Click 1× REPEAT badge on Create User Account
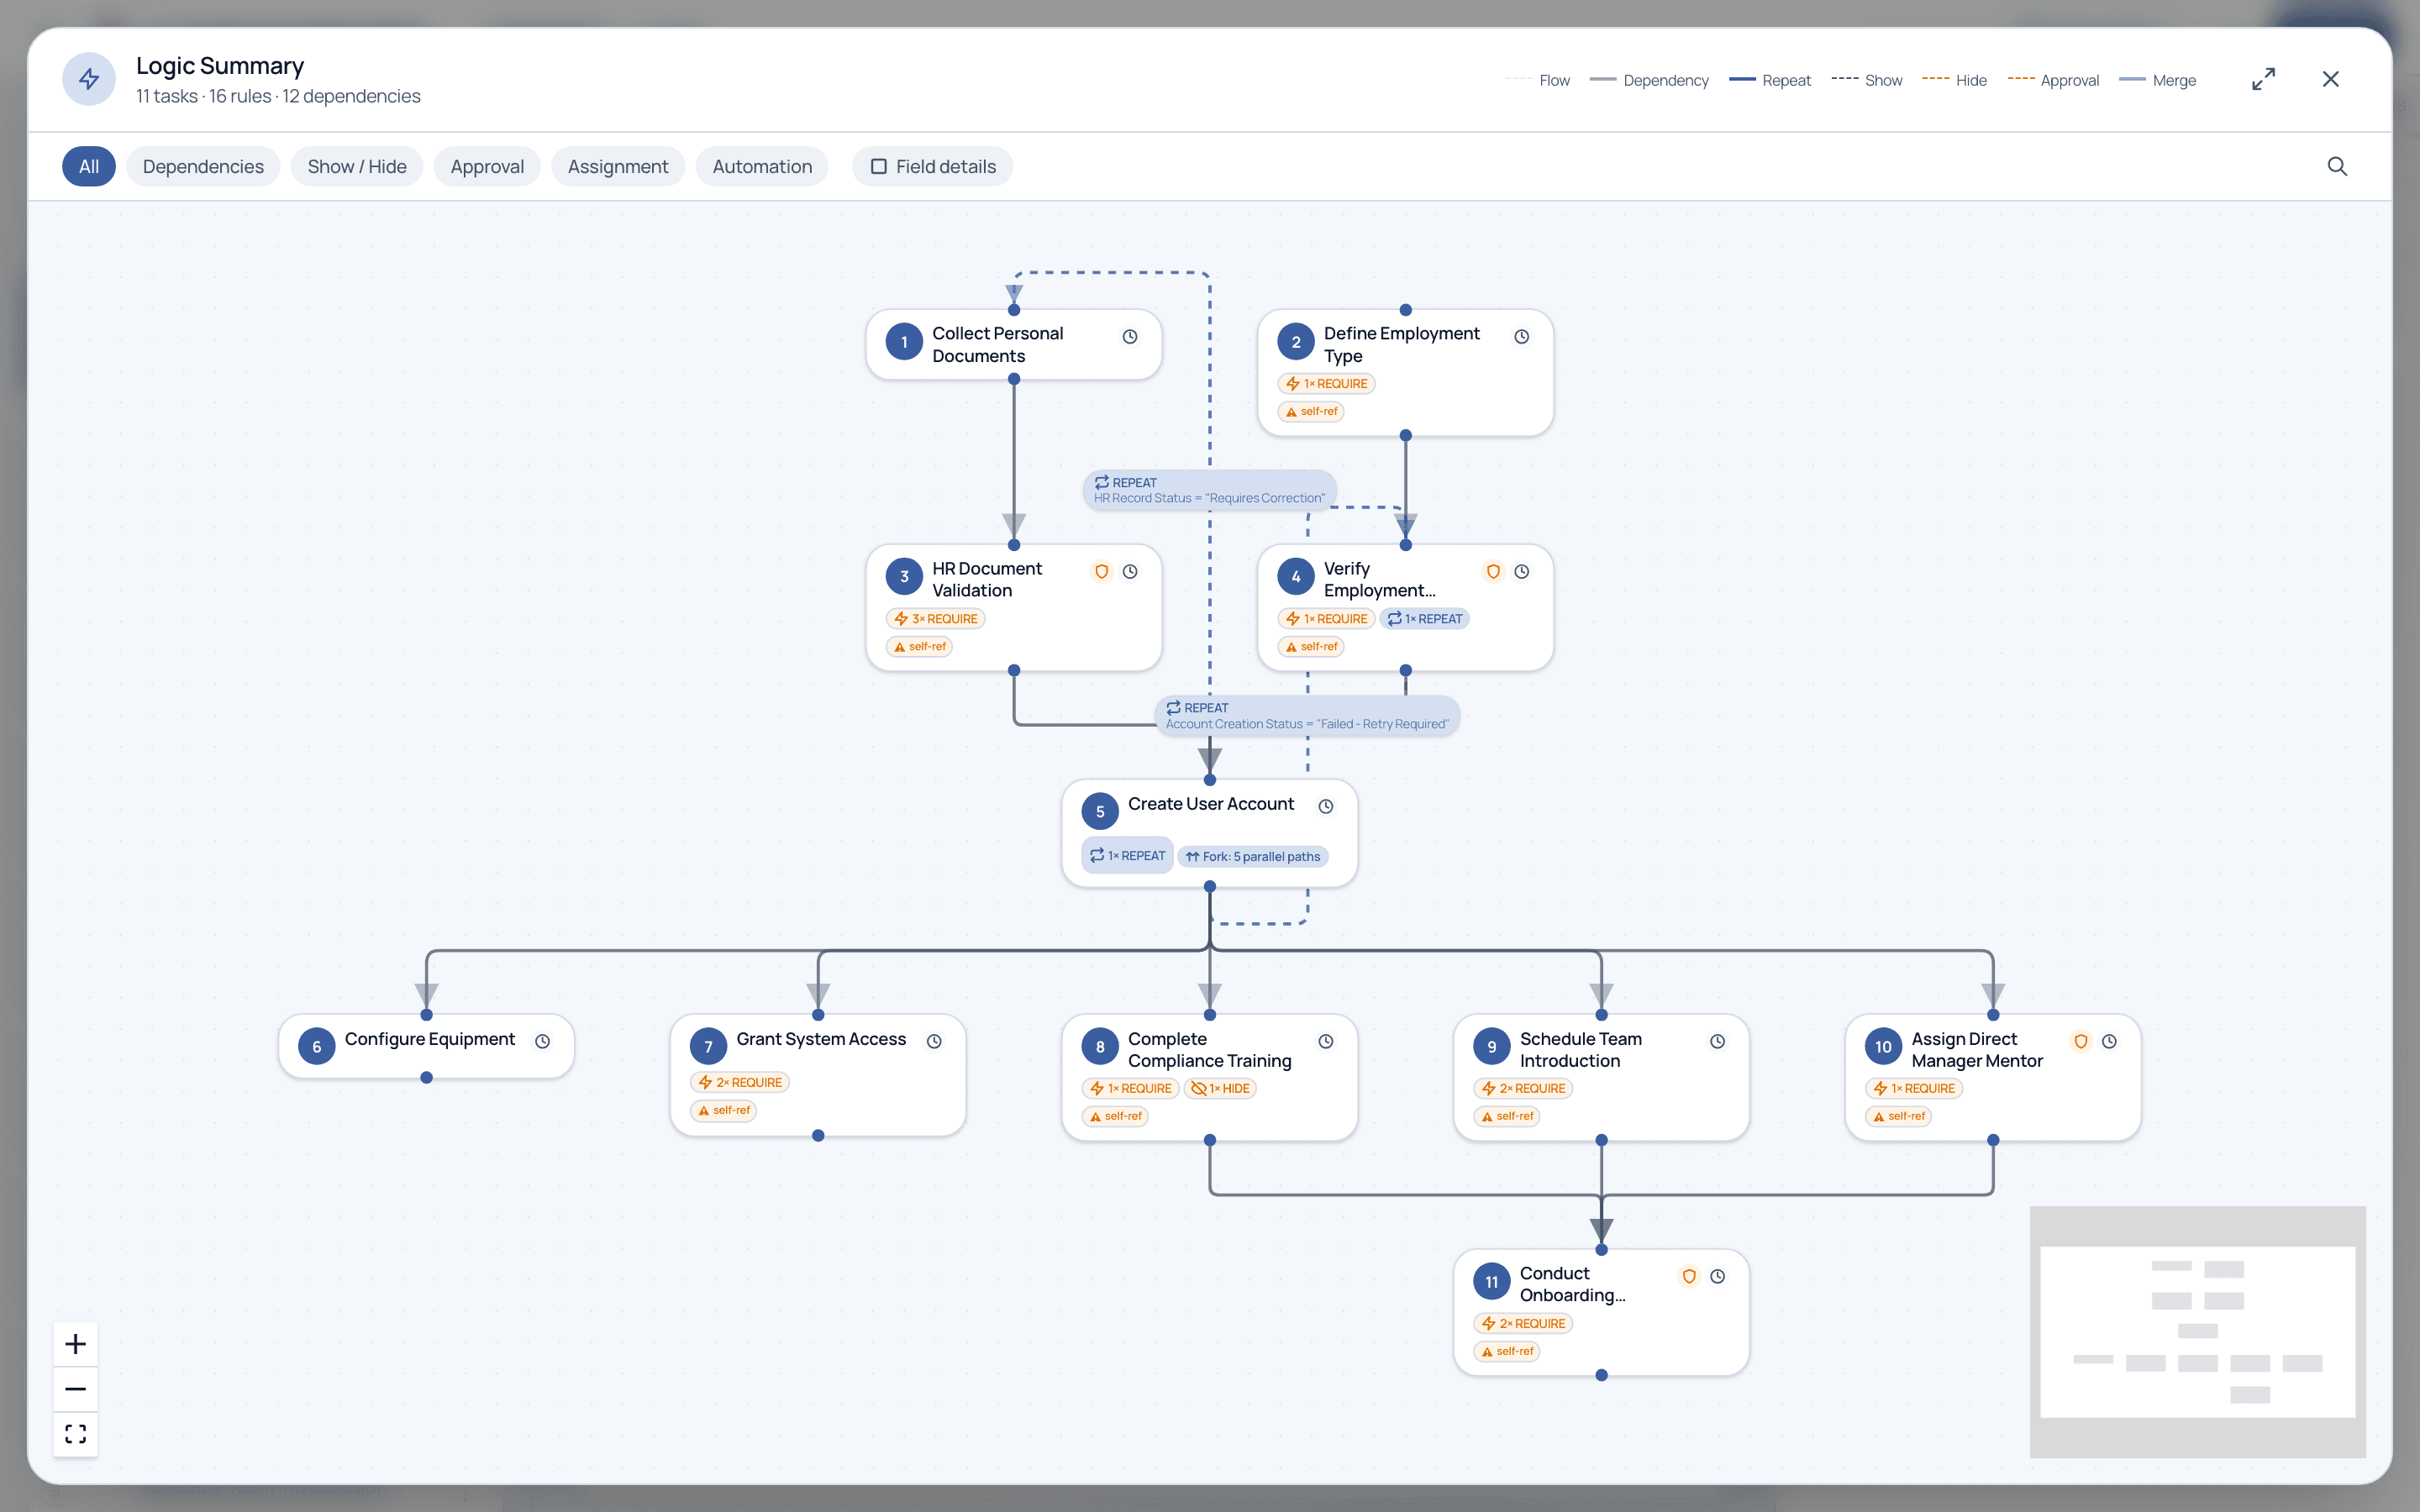Screen dimensions: 2420x1512 pyautogui.click(x=1127, y=855)
